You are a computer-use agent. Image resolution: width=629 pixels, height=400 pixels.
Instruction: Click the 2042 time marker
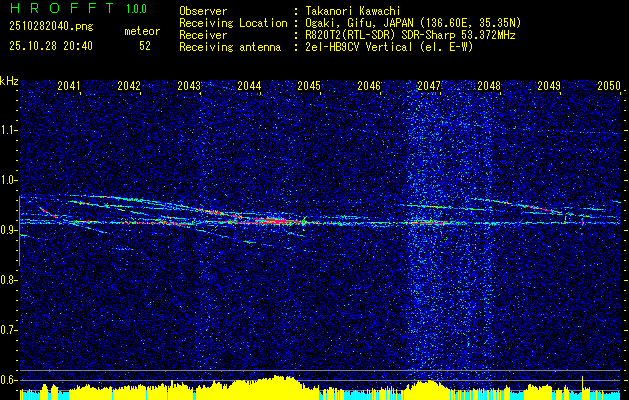tap(129, 86)
